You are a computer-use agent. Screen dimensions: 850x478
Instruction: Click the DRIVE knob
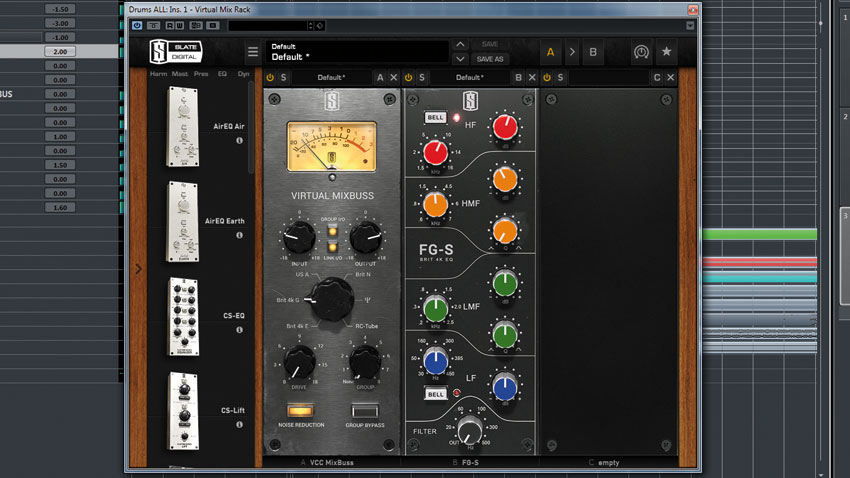coord(299,363)
